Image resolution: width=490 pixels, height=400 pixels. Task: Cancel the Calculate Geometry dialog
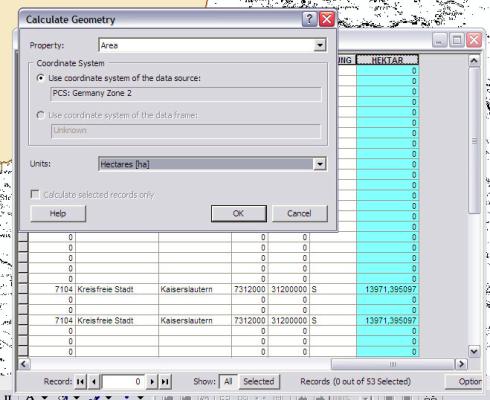(300, 213)
